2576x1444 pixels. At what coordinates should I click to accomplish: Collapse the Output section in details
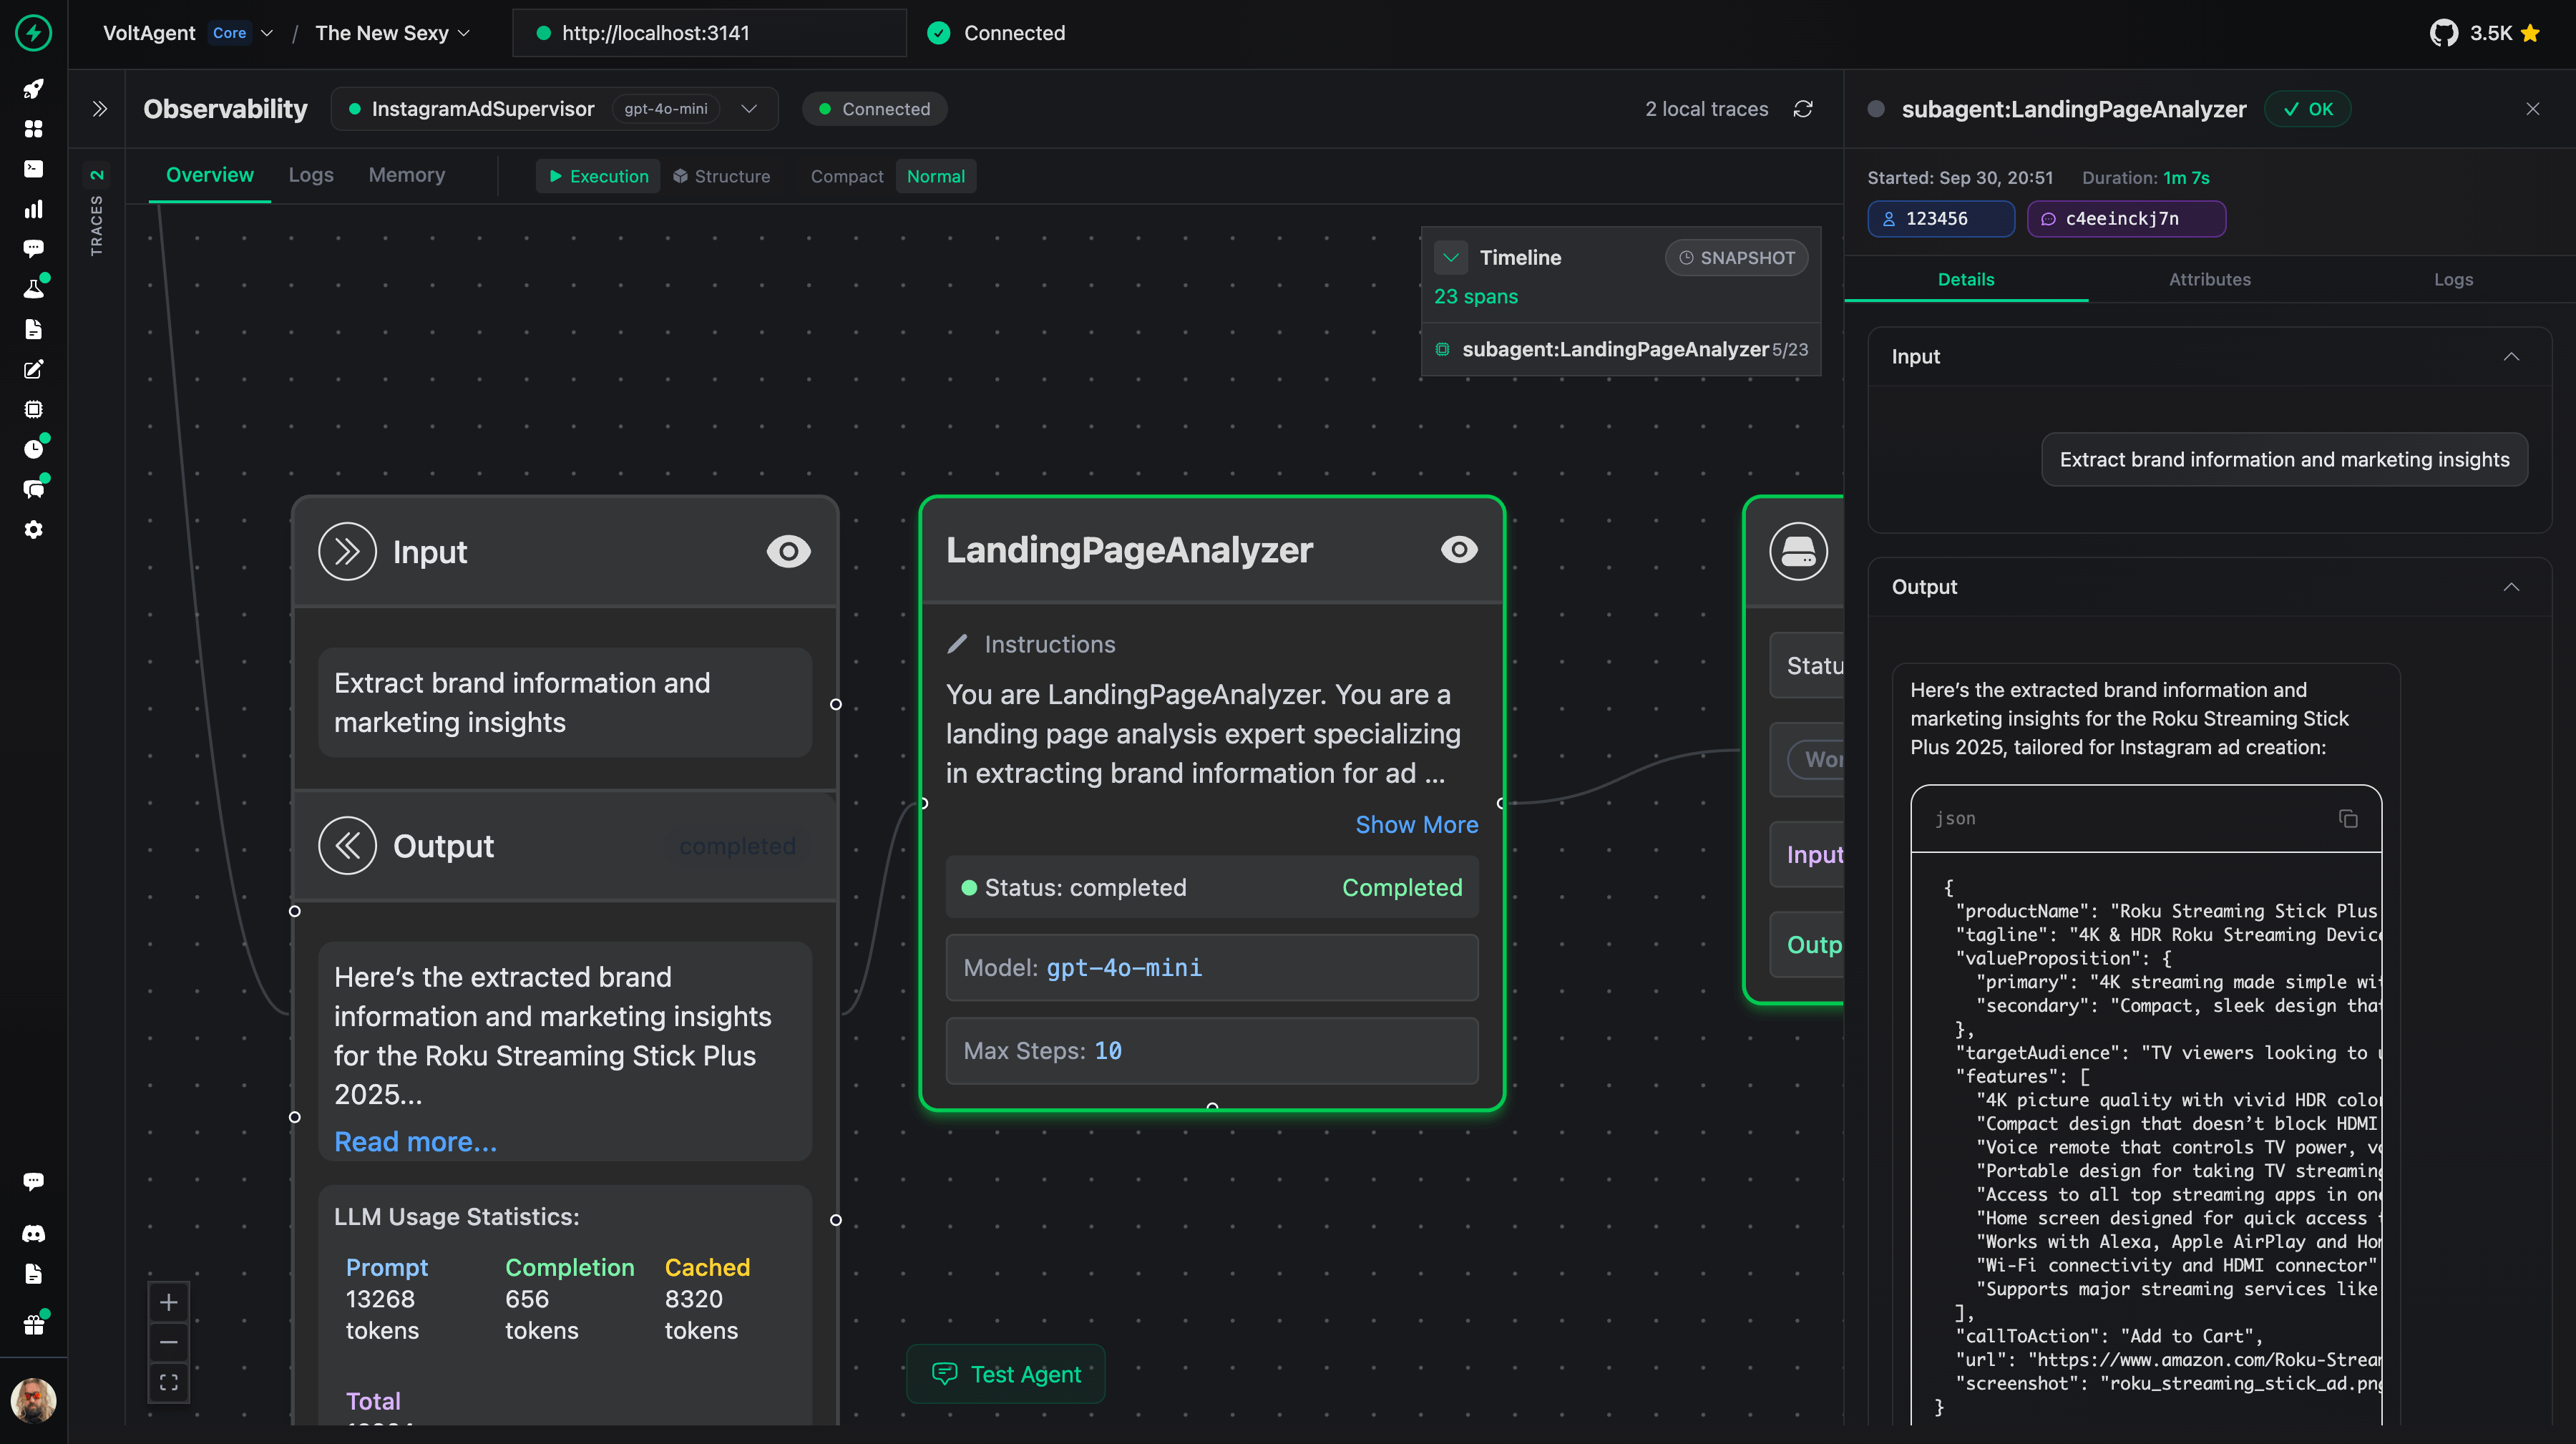coord(2510,587)
